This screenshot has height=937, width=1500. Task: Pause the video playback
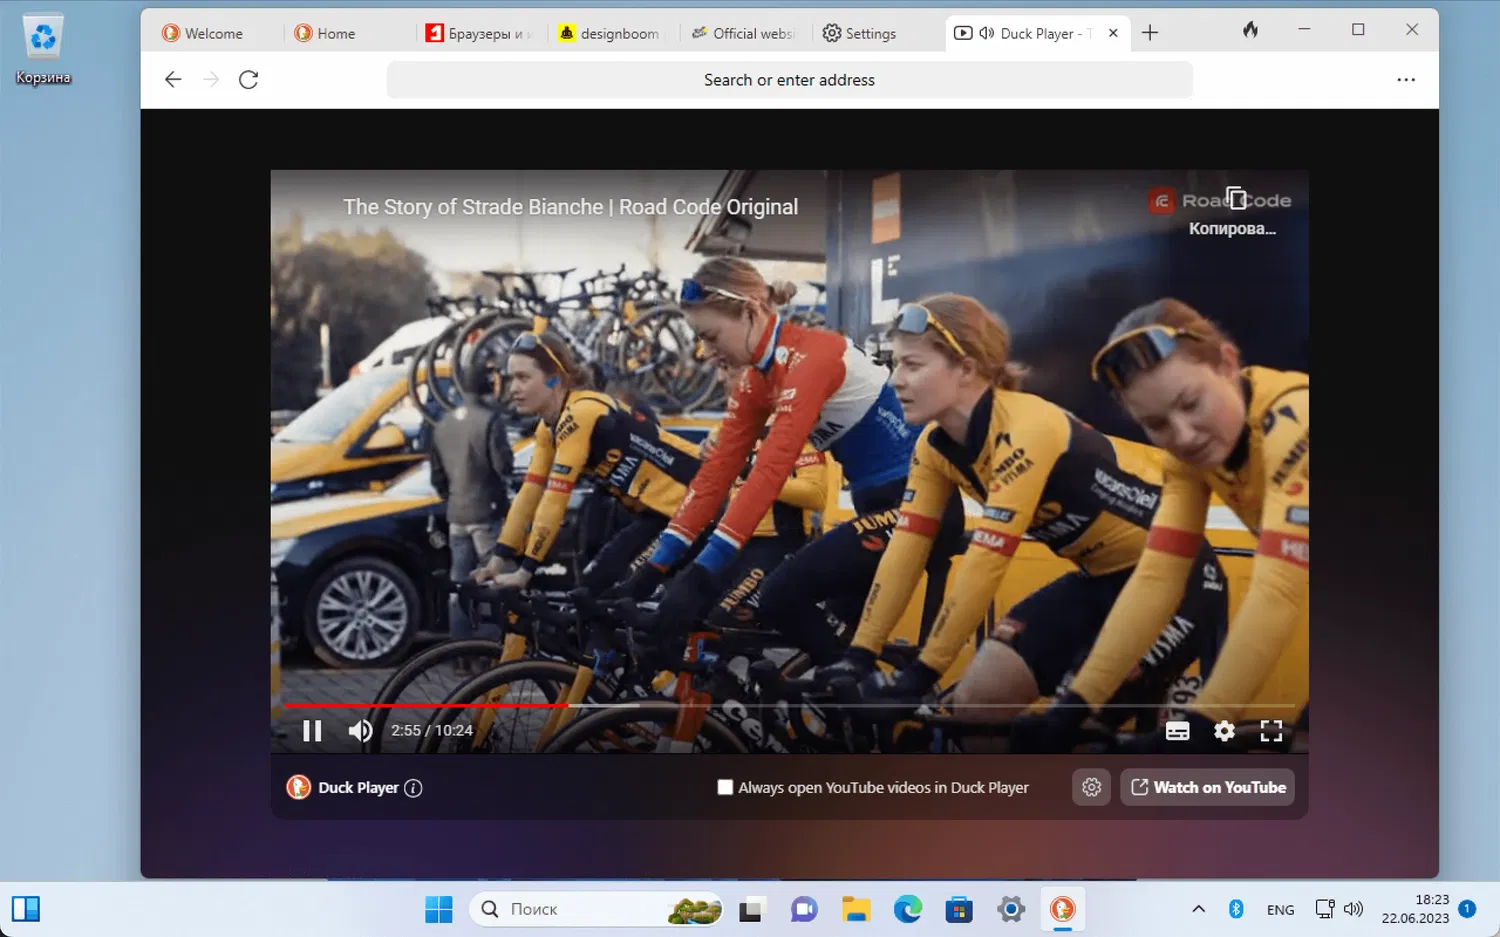click(x=312, y=731)
